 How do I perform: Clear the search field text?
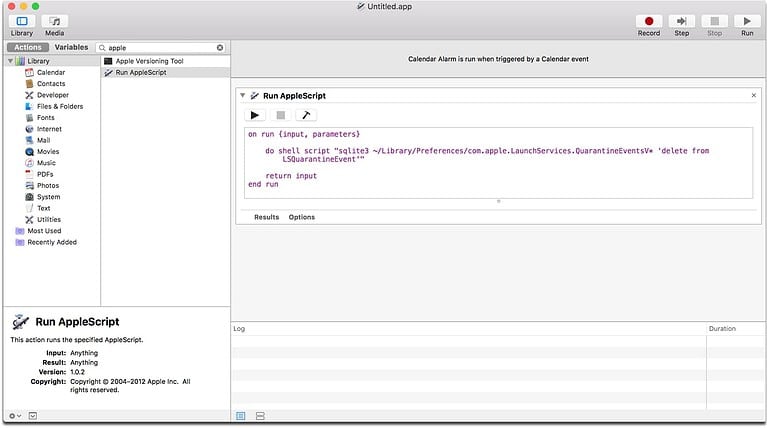[x=220, y=47]
